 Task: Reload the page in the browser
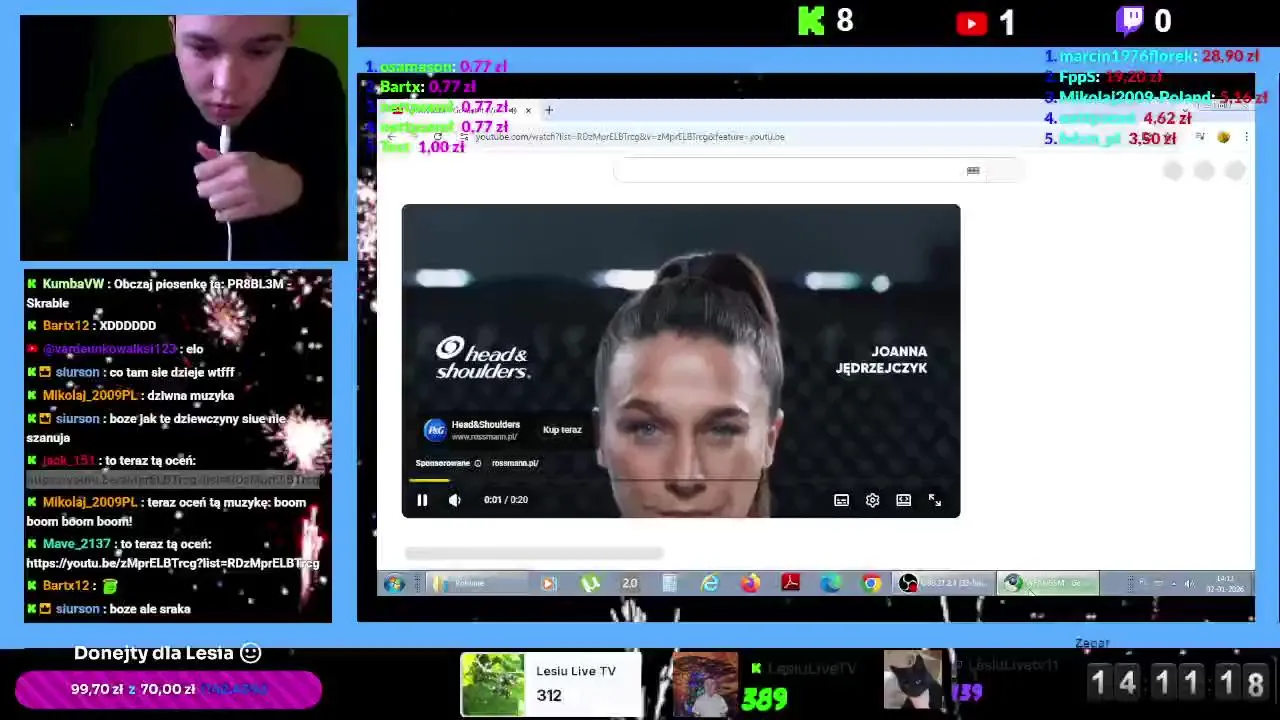[437, 137]
